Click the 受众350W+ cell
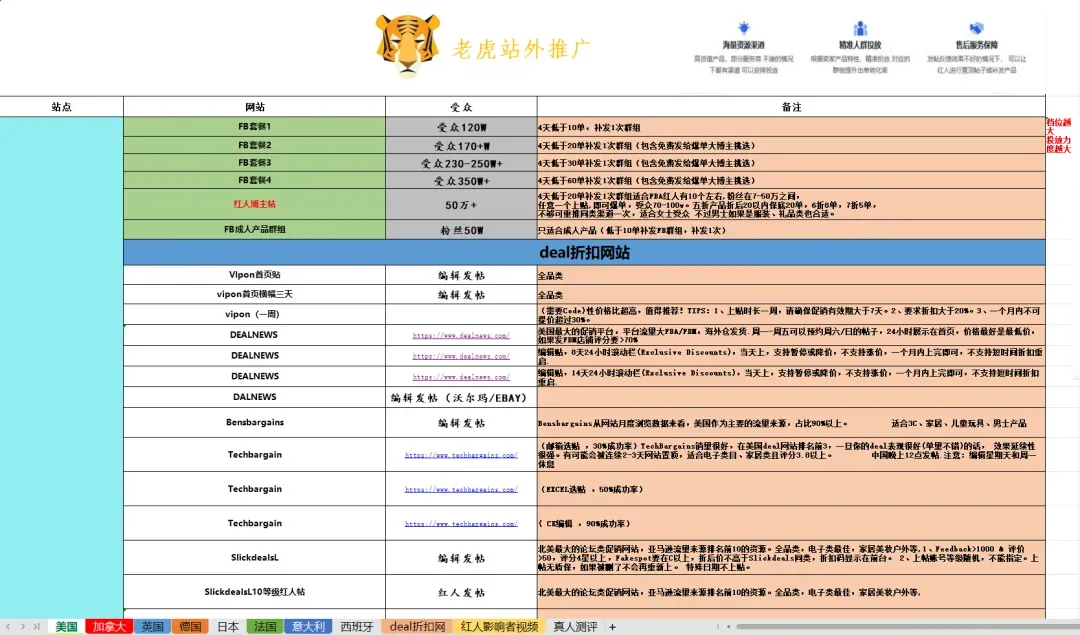The height and width of the screenshot is (635, 1080). (x=461, y=180)
